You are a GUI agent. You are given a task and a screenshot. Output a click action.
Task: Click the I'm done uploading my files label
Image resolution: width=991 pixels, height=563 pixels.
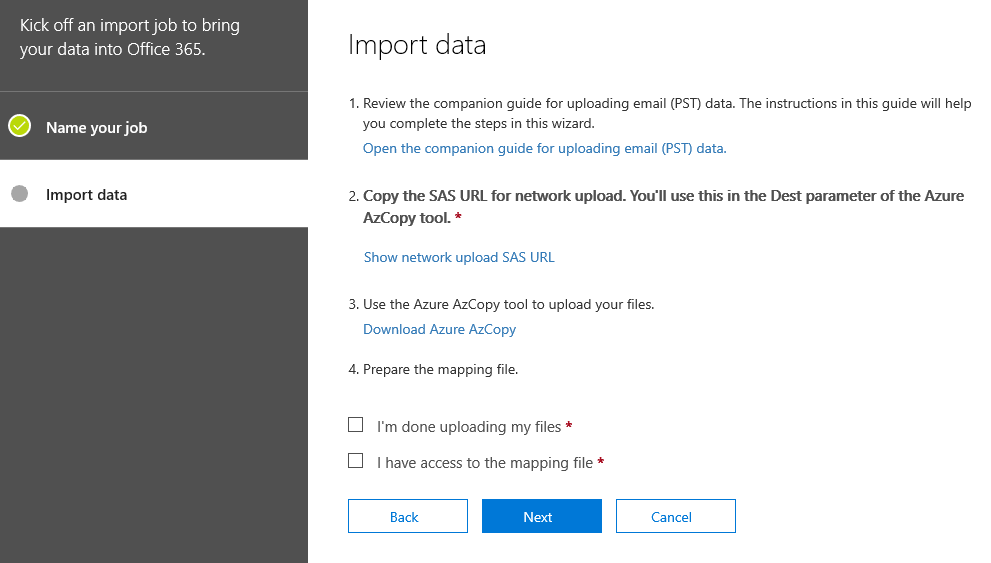pos(469,427)
